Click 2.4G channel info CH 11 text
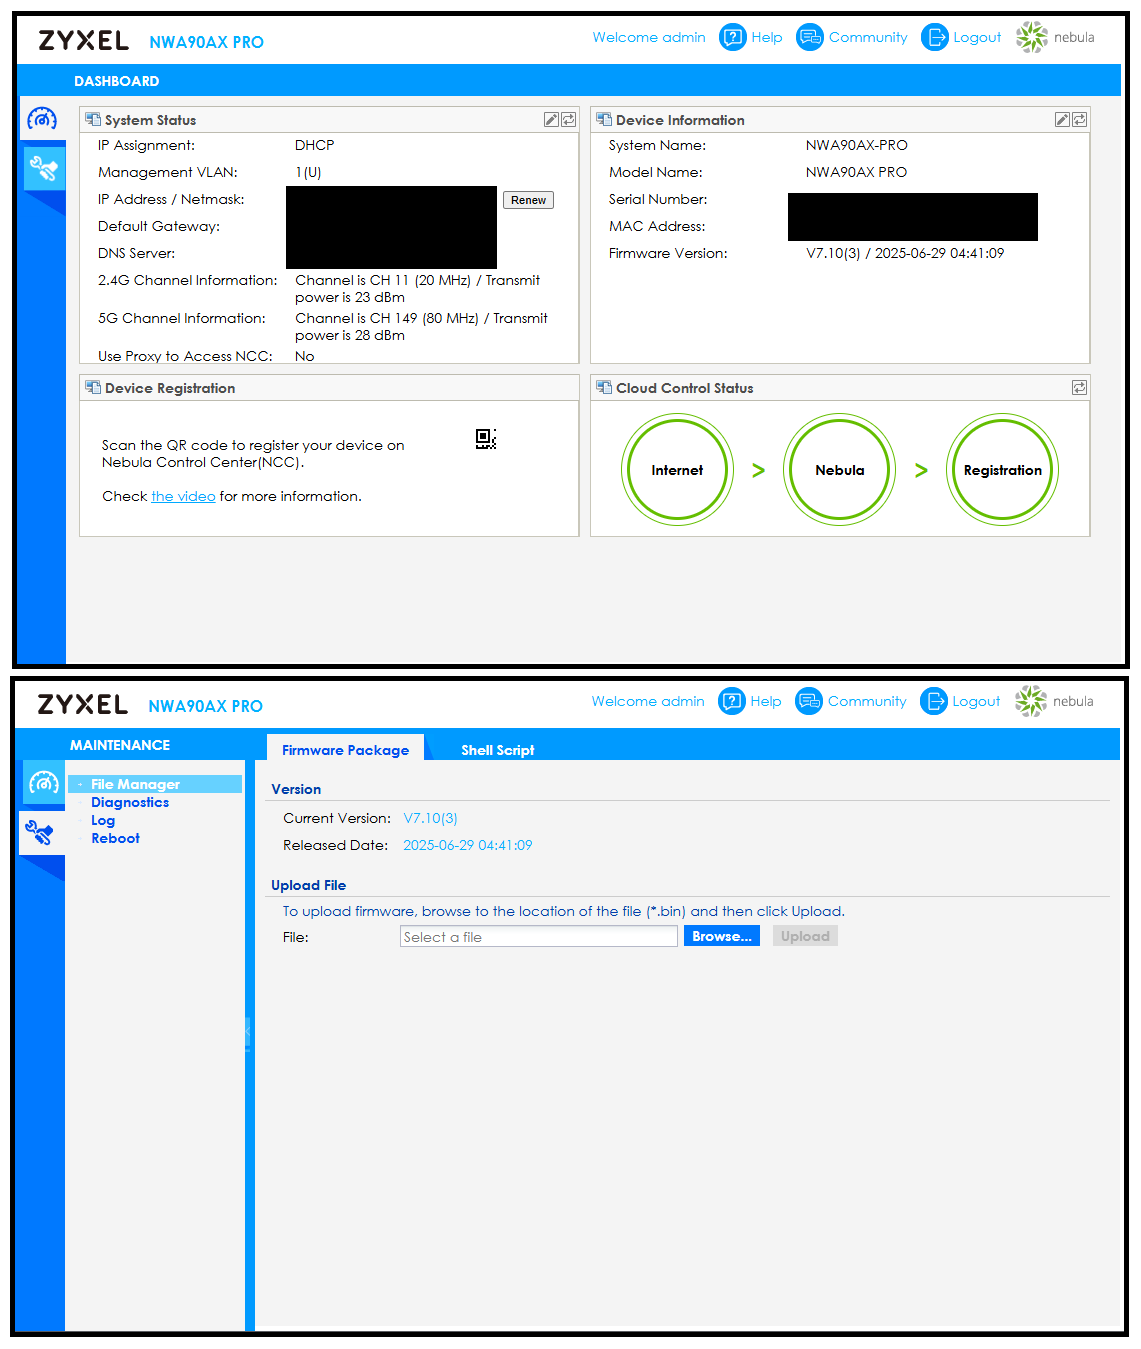 coord(417,288)
